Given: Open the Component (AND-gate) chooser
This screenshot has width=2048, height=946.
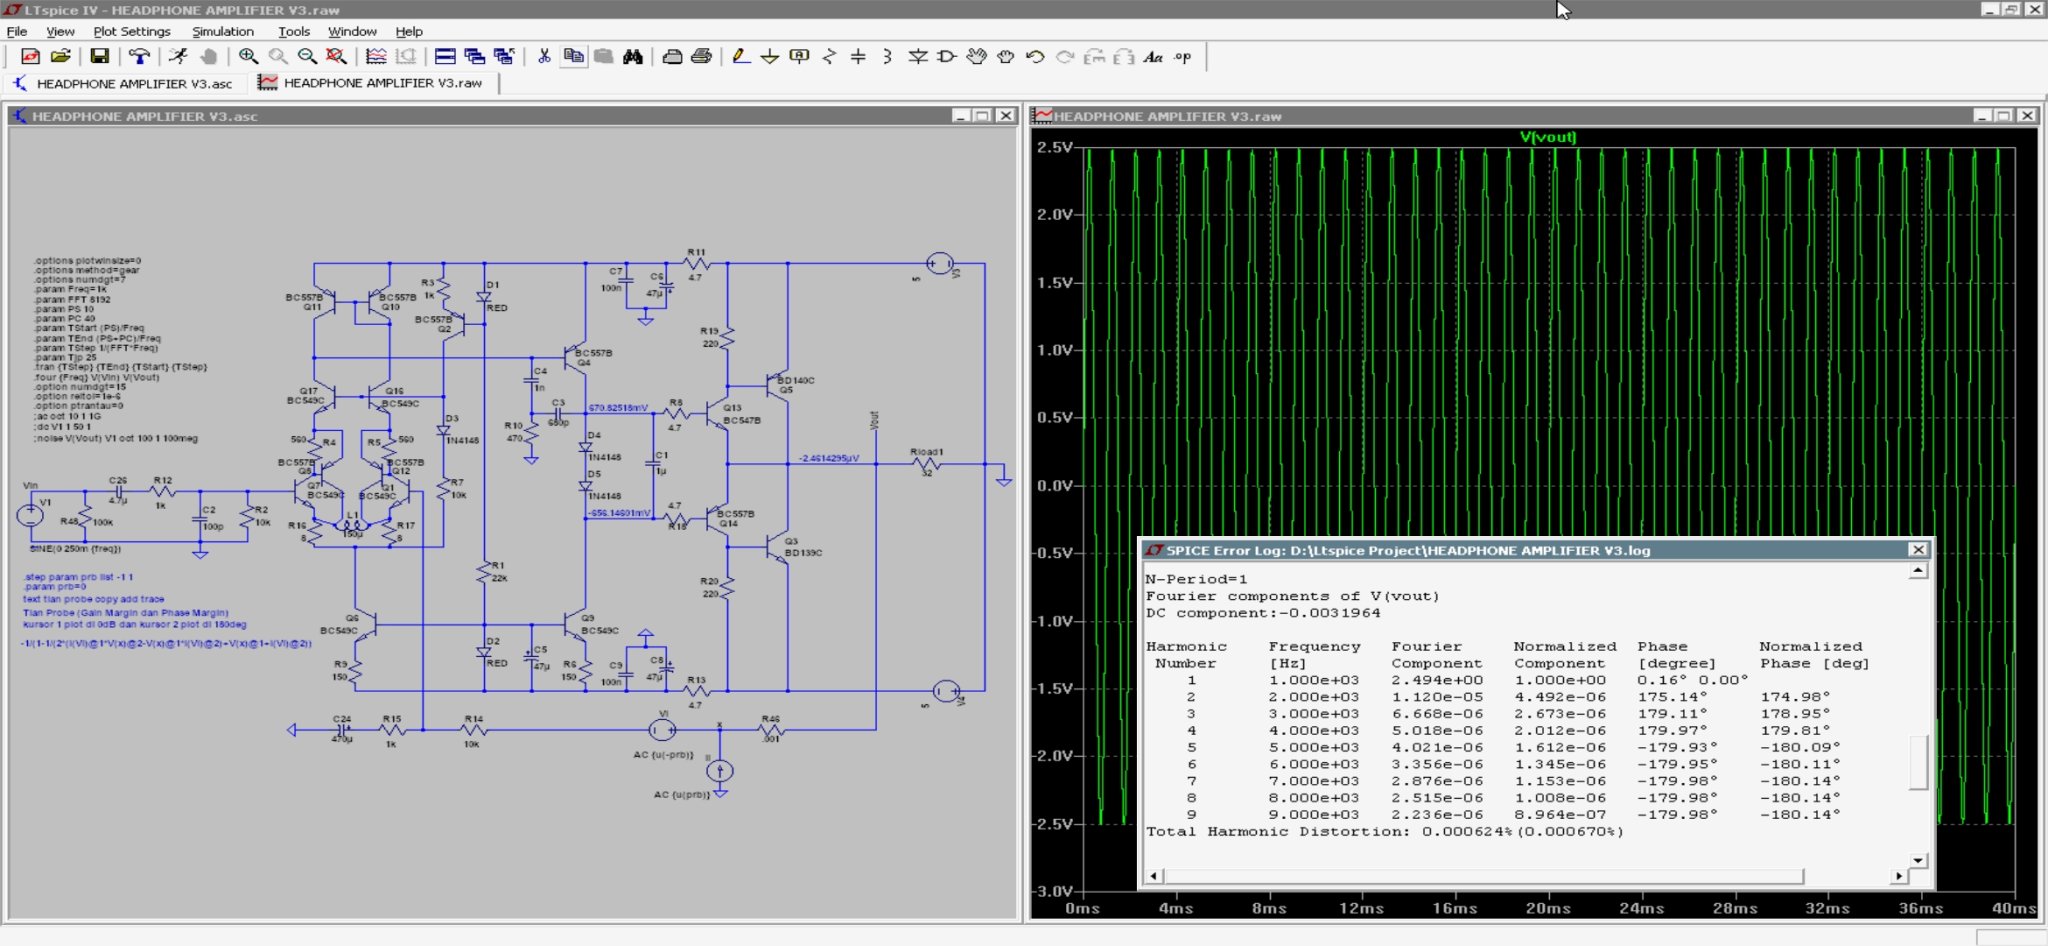Looking at the screenshot, I should point(947,57).
